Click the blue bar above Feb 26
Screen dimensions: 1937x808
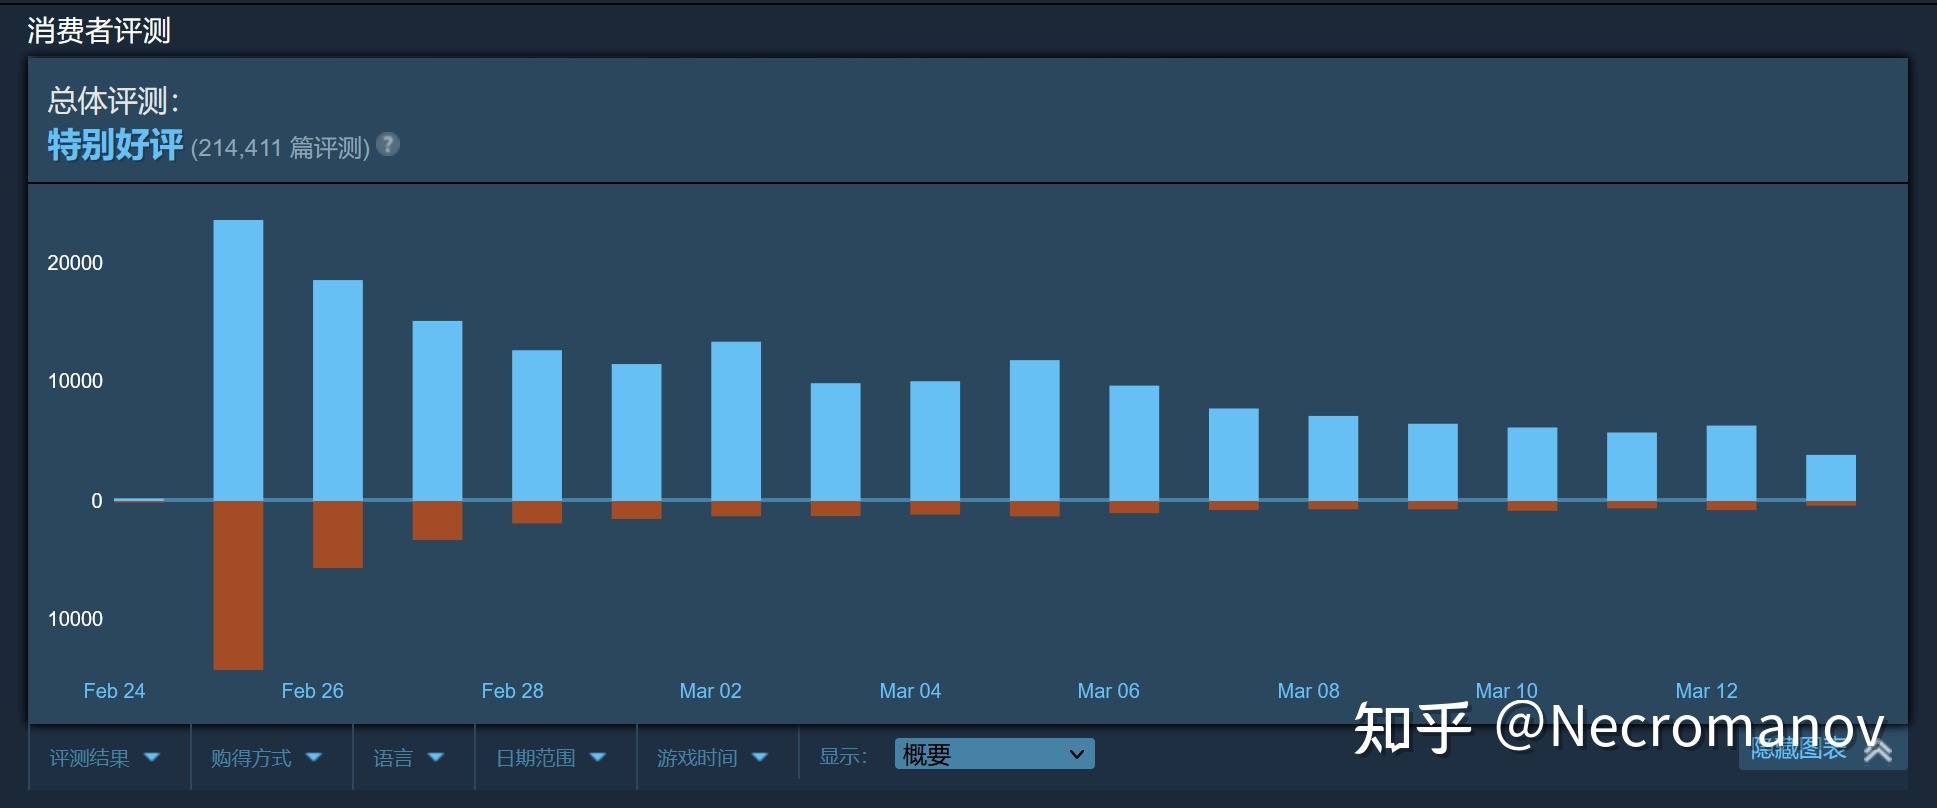pos(338,390)
